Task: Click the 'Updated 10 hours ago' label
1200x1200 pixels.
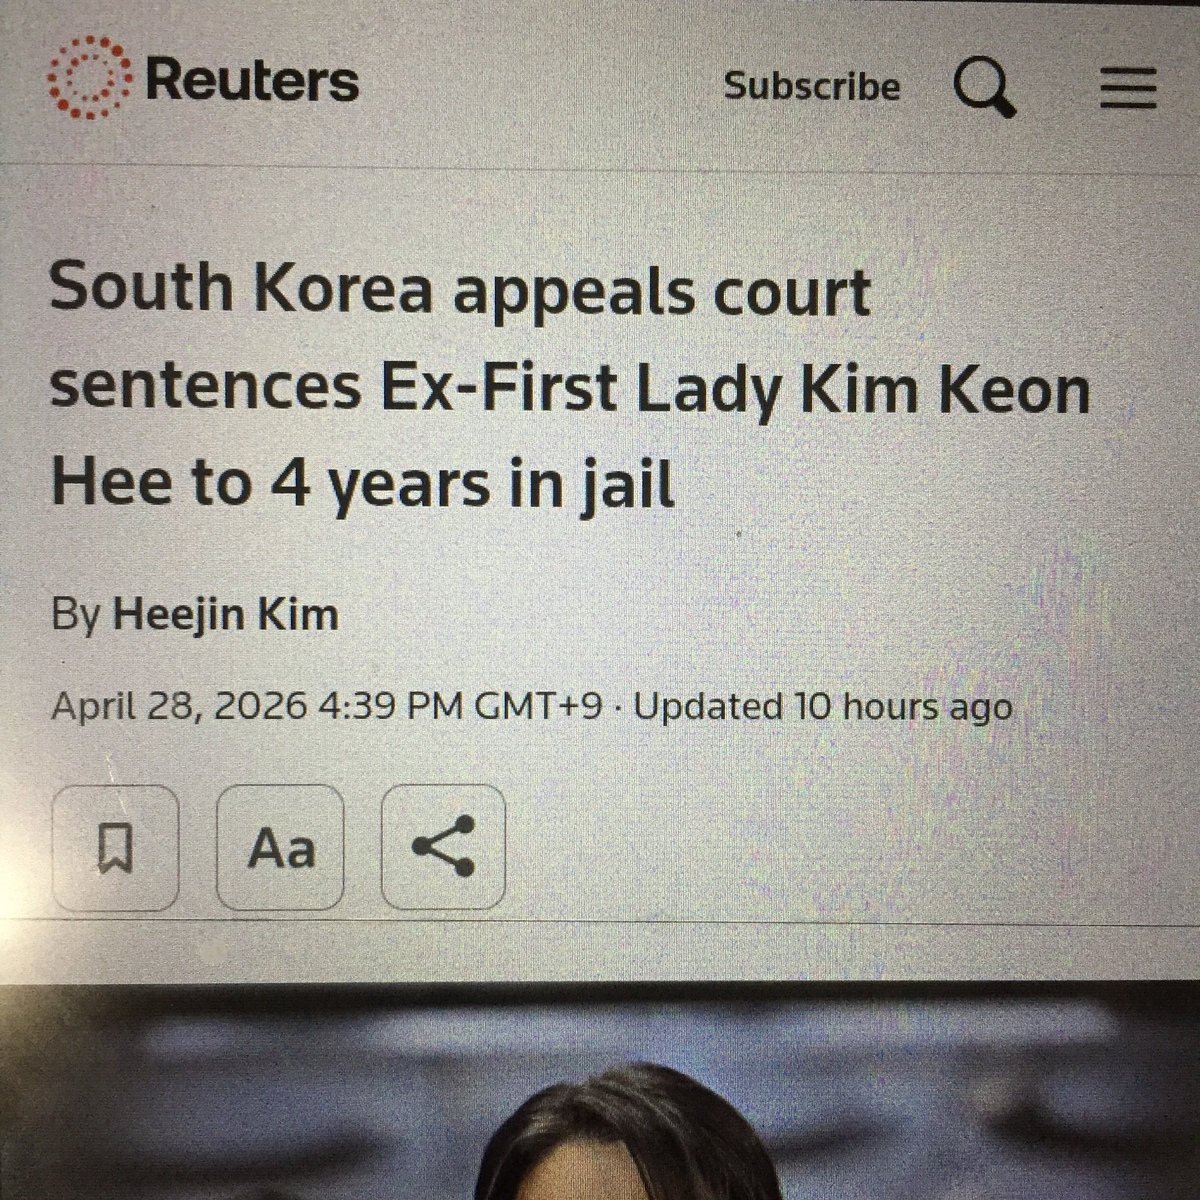Action: [x=823, y=707]
